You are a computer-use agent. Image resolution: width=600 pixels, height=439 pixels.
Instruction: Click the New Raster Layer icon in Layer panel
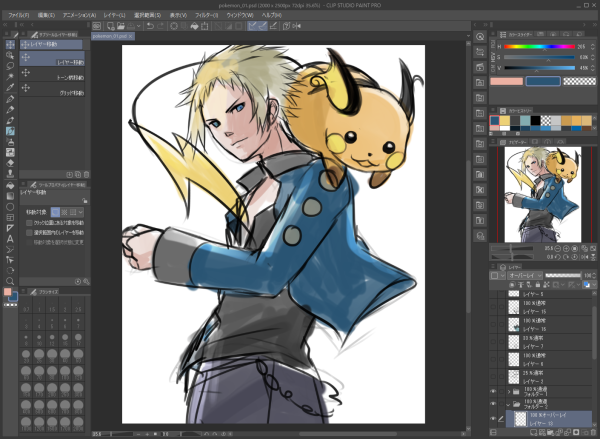pos(533,433)
